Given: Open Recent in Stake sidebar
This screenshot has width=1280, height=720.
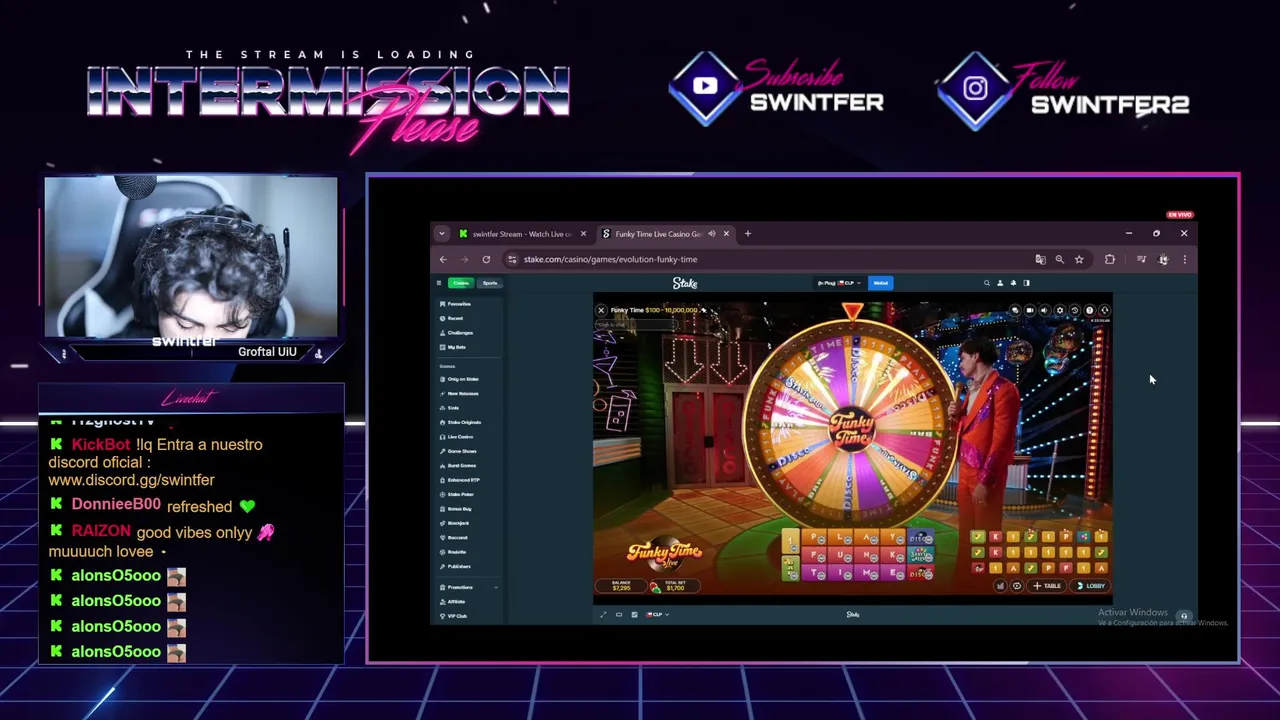Looking at the screenshot, I should point(451,318).
